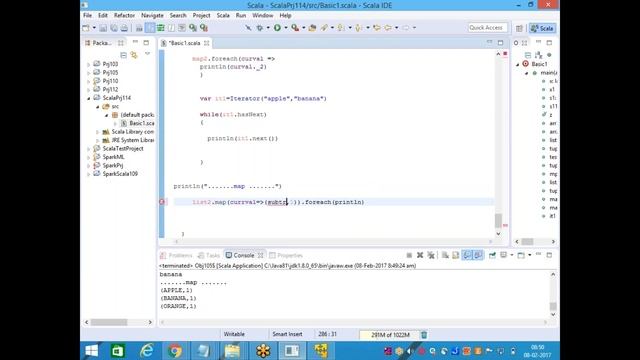
Task: Click the New wizard toolbar icon
Action: coord(86,28)
